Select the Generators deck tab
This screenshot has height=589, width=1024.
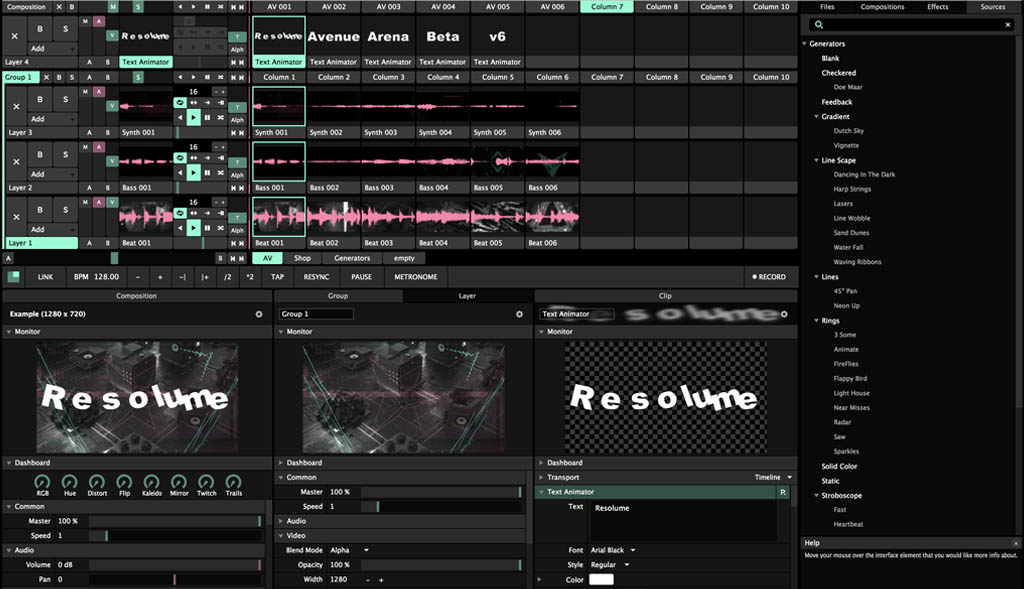(352, 259)
